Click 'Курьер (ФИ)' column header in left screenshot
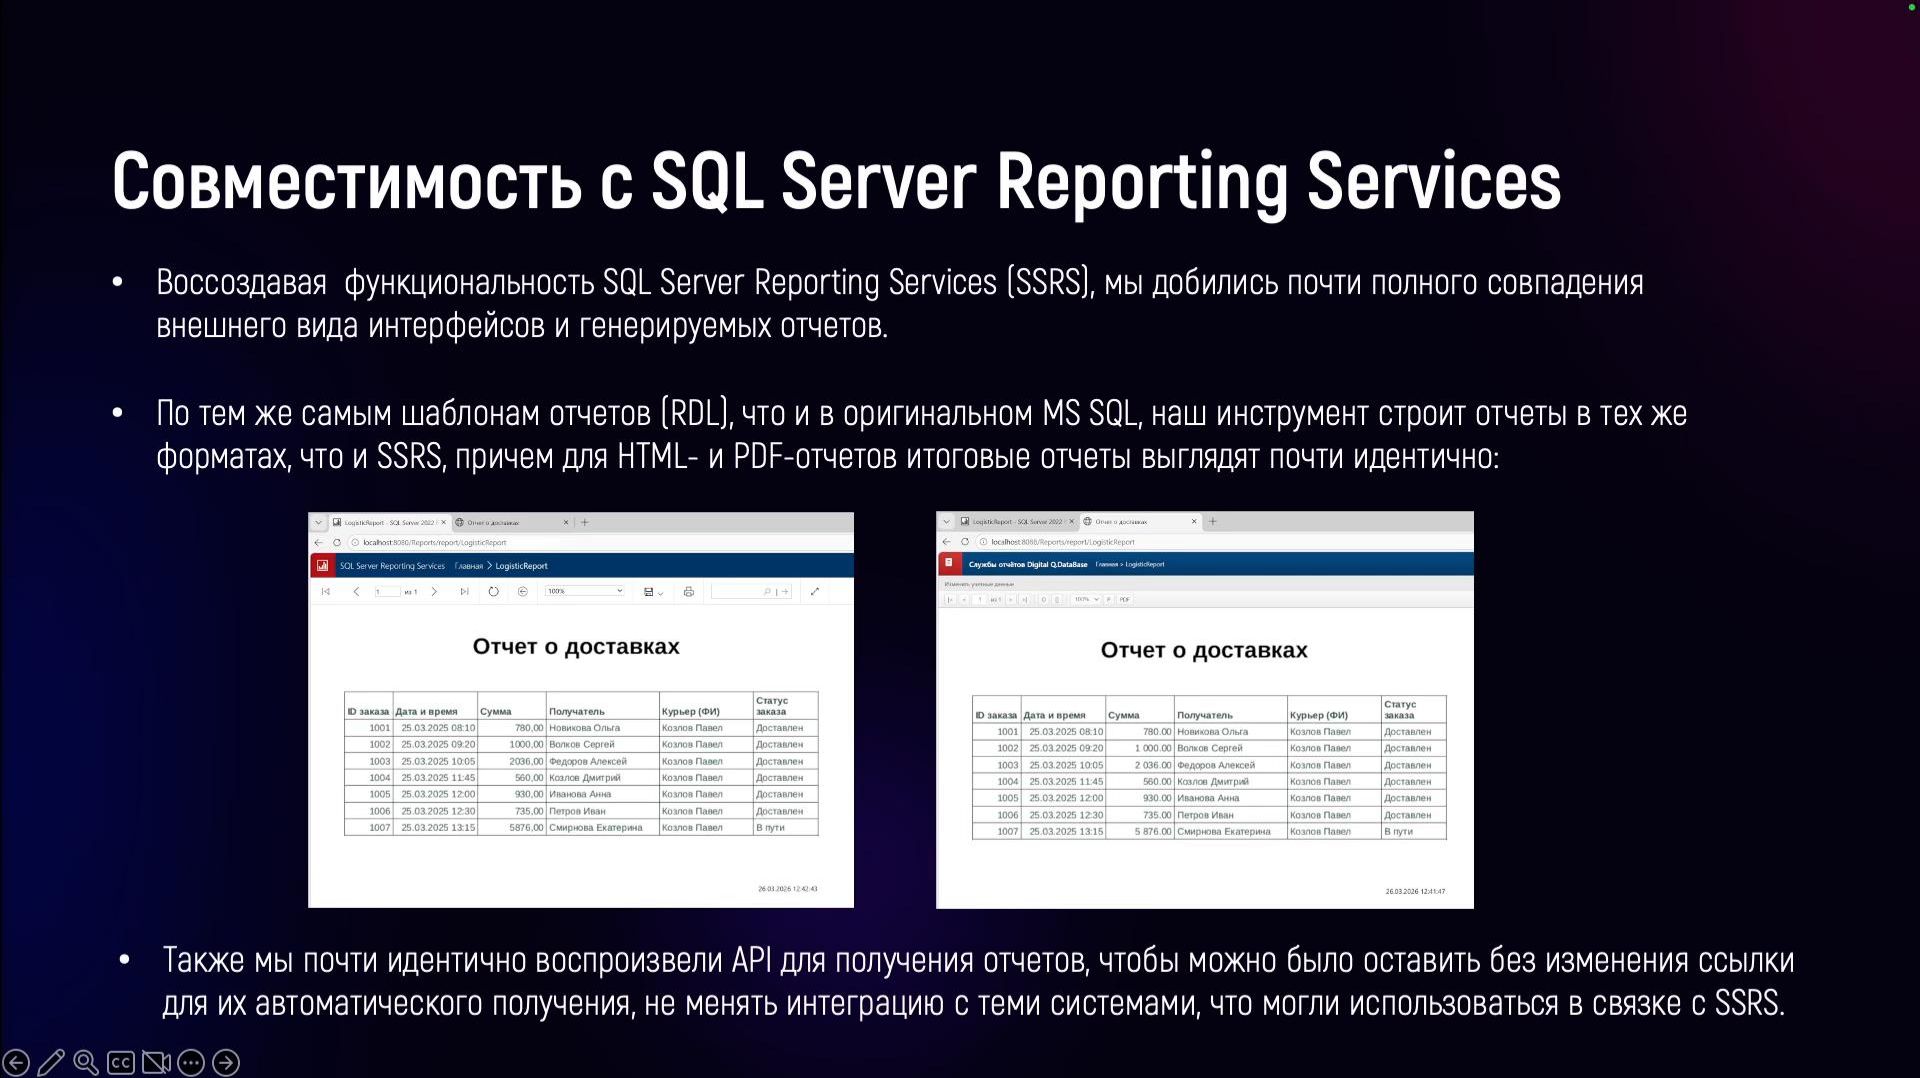Viewport: 1920px width, 1078px height. coord(691,712)
